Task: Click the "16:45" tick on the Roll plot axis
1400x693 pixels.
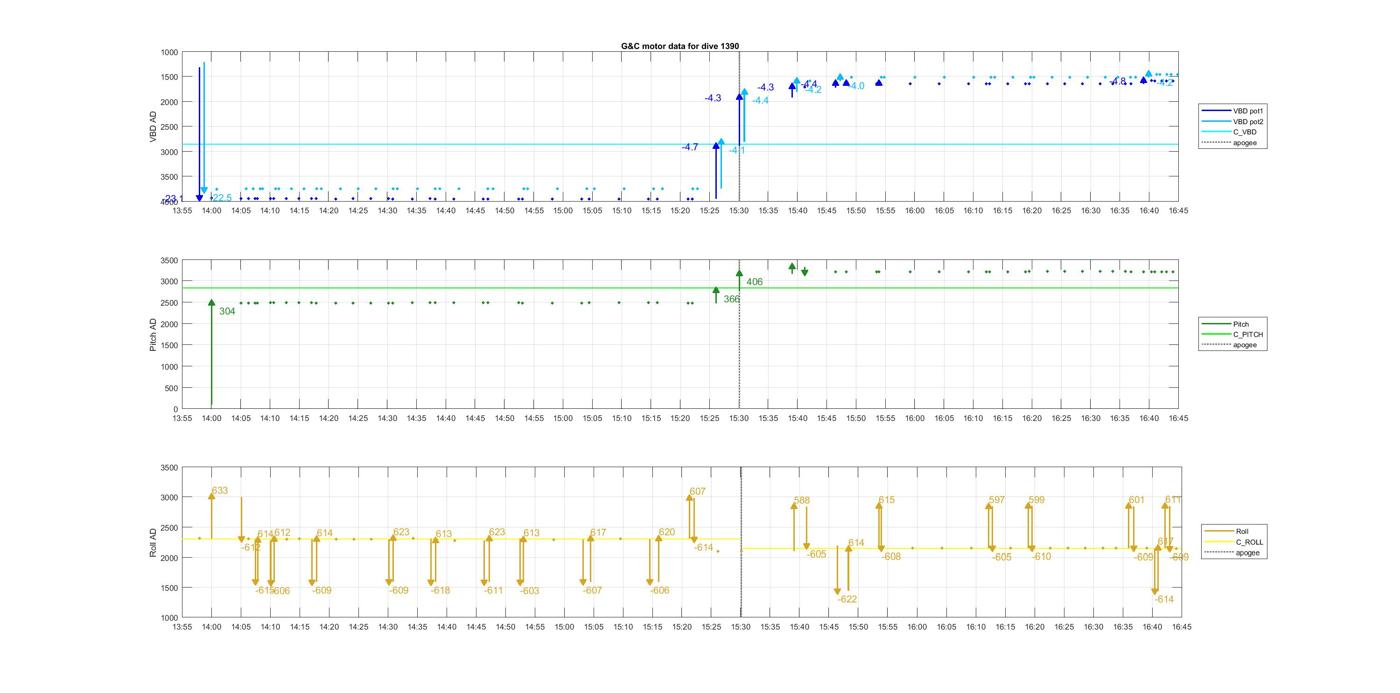Action: [x=1181, y=627]
